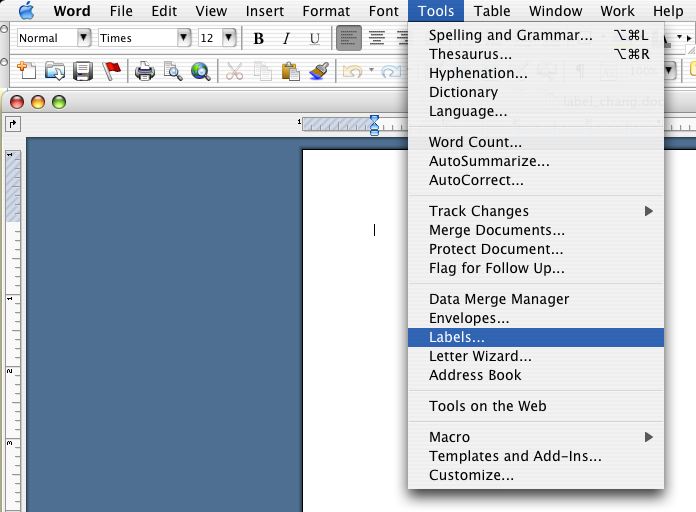
Task: Open the Help menu
Action: 668,11
